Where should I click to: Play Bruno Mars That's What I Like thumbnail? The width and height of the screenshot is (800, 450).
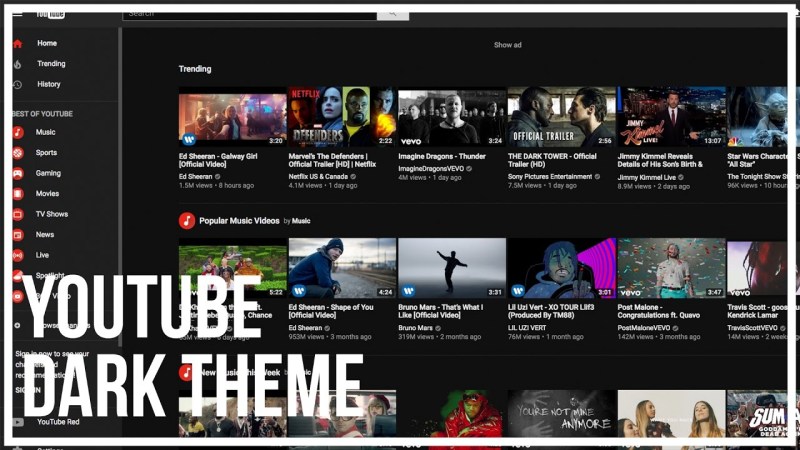tap(452, 268)
